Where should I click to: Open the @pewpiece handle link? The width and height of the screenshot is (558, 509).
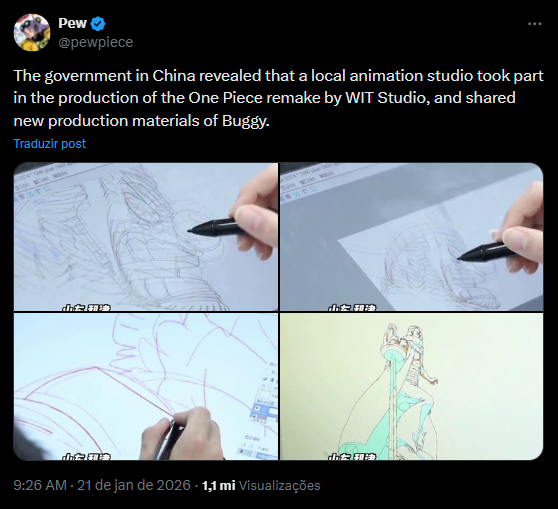(96, 42)
